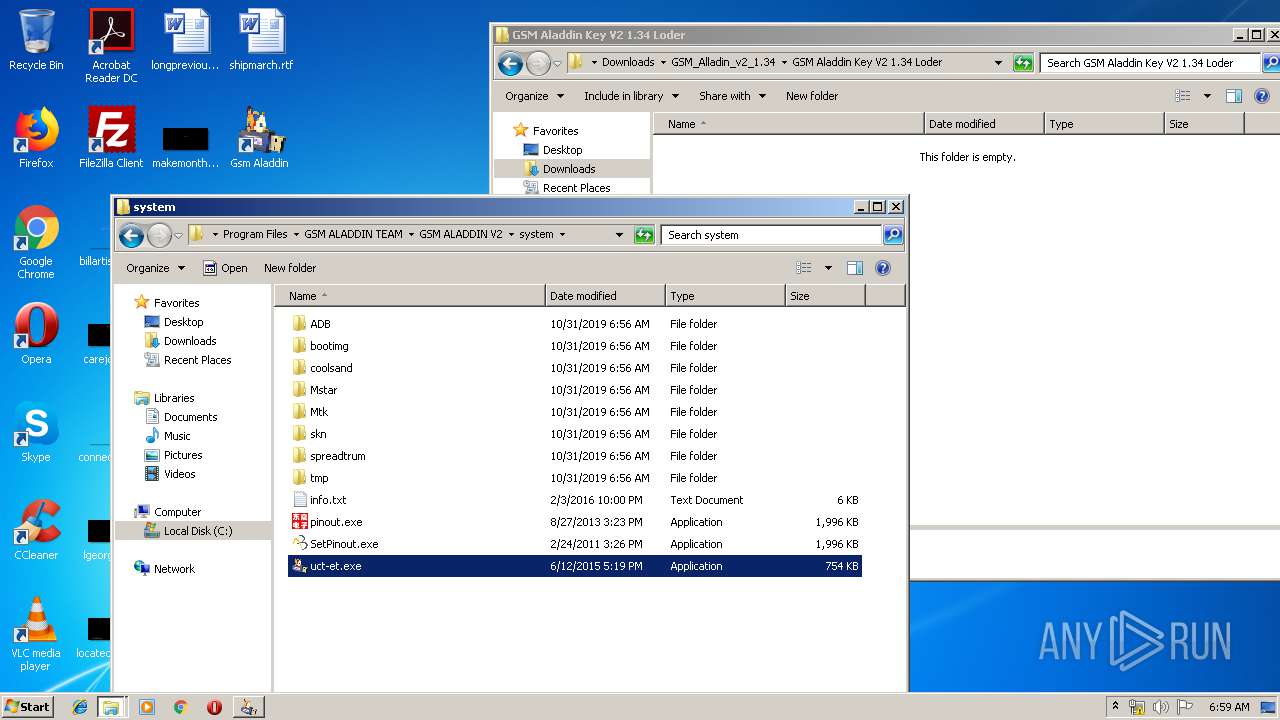Sort by Type column in system window
This screenshot has height=720, width=1280.
point(726,296)
